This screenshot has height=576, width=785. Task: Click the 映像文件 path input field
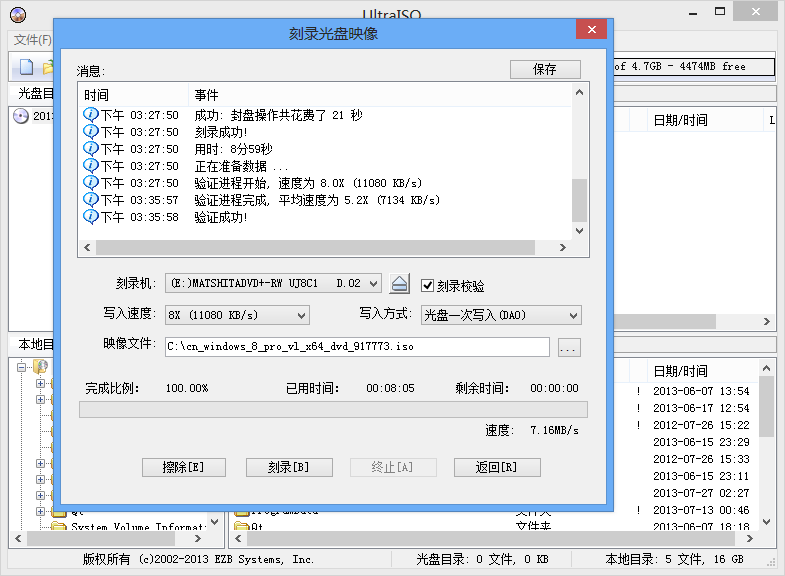coord(357,347)
